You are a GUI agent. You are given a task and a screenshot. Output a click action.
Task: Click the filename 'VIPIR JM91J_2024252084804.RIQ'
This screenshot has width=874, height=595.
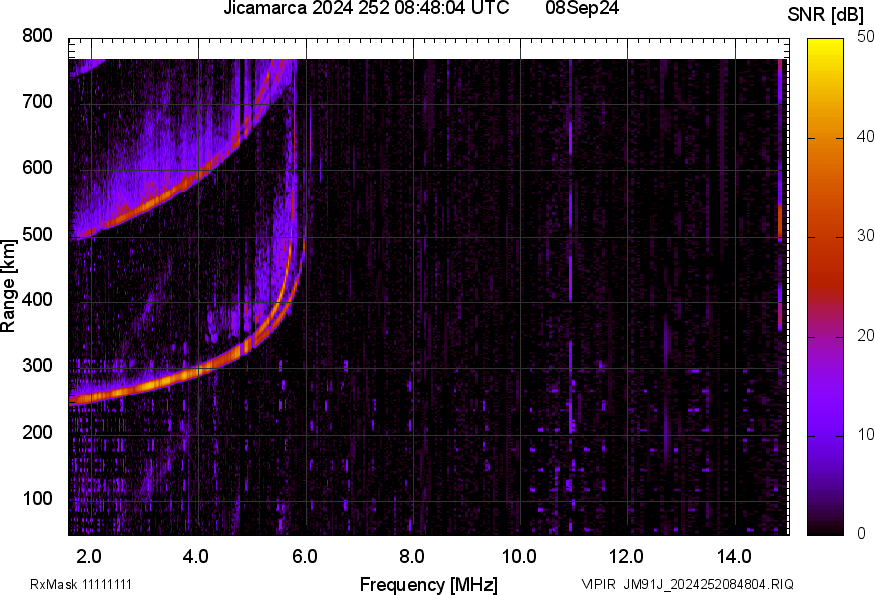point(687,584)
